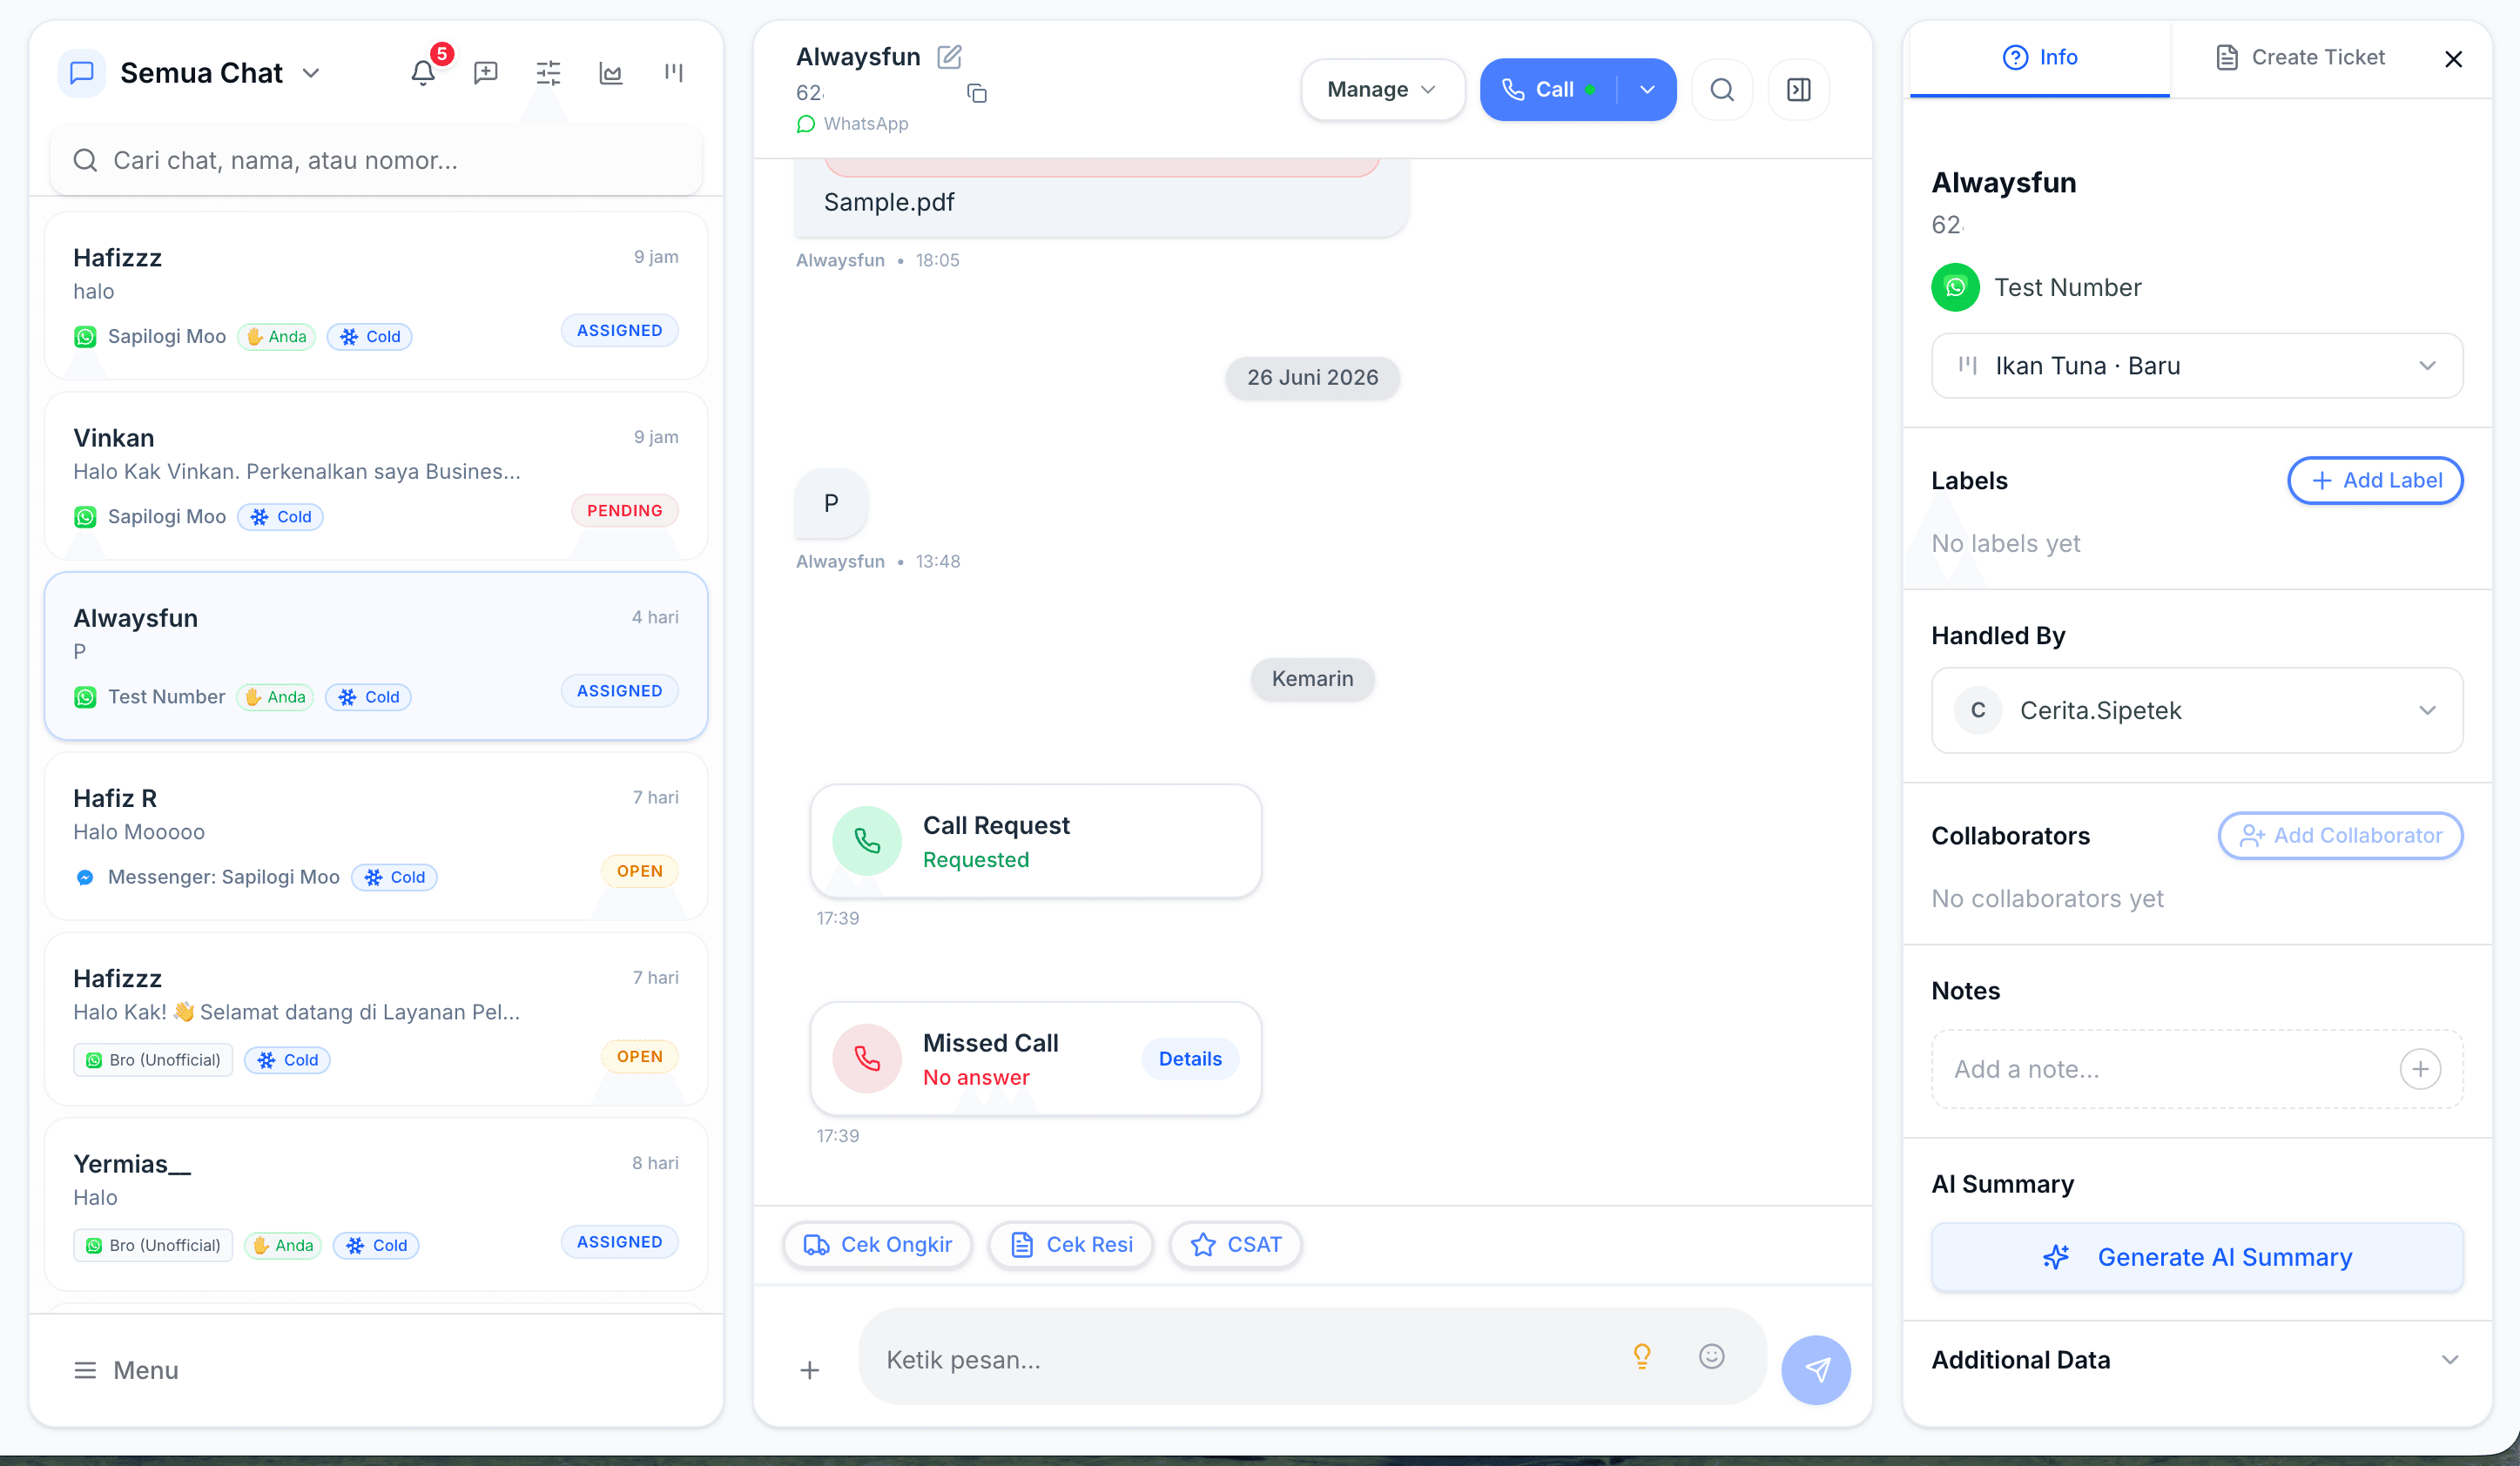
Task: Click the Cek Ongkir quick action
Action: tap(877, 1245)
